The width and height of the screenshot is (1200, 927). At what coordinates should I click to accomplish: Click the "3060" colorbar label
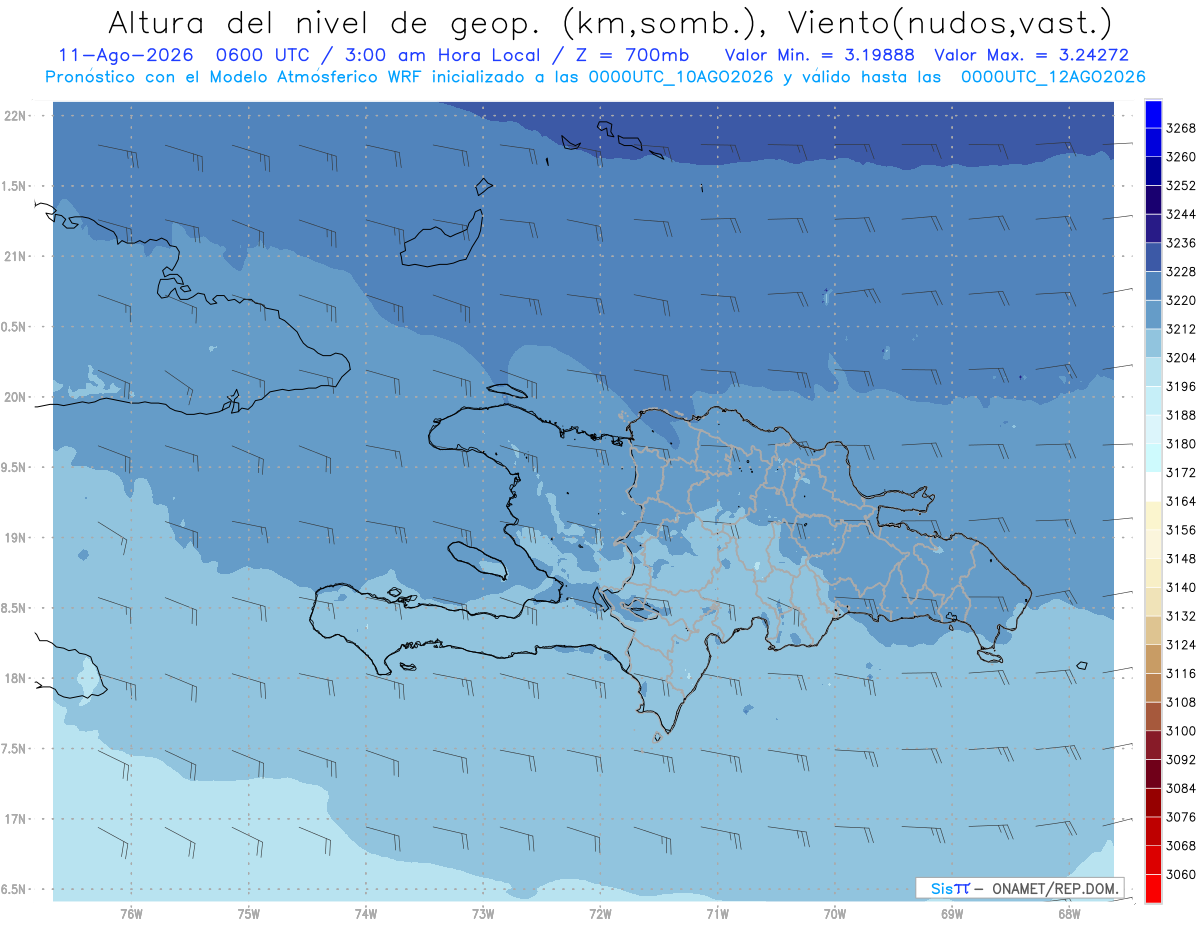click(1181, 874)
